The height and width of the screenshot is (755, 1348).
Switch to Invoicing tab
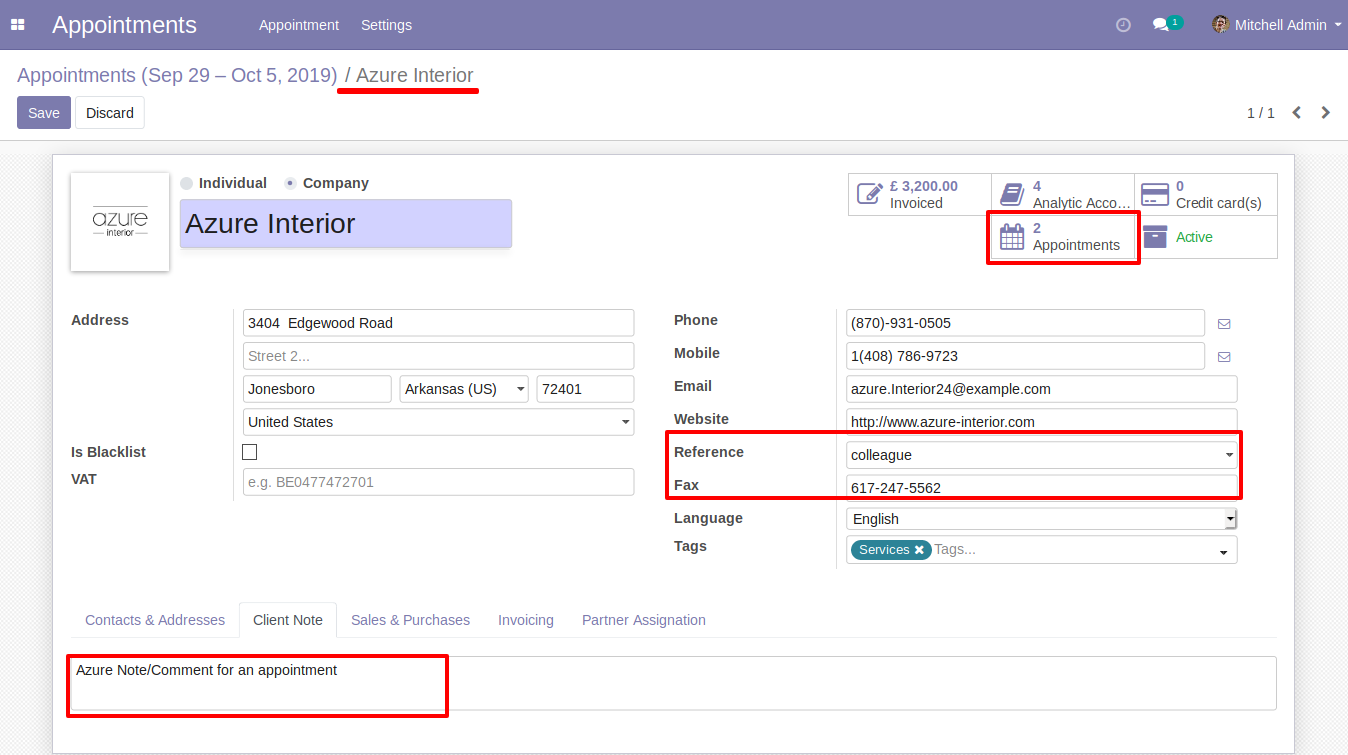(x=526, y=620)
